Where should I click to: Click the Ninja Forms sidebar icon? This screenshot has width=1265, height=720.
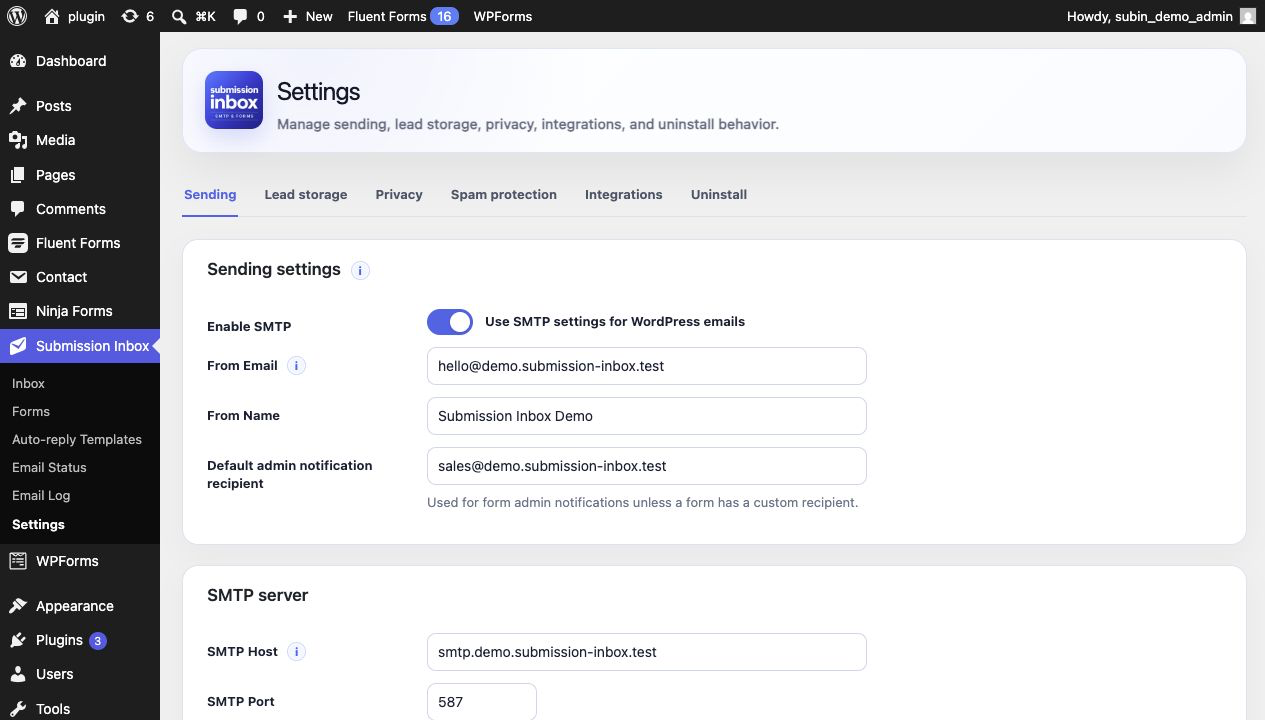[18, 311]
